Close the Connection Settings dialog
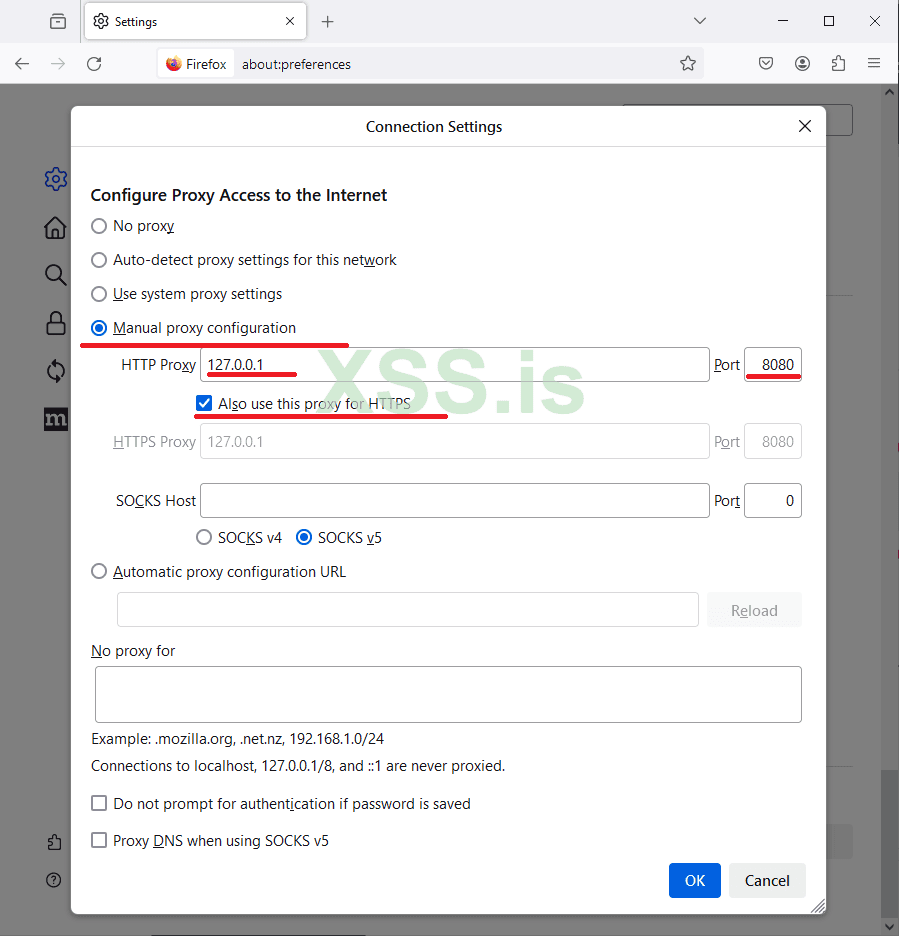 coord(805,126)
